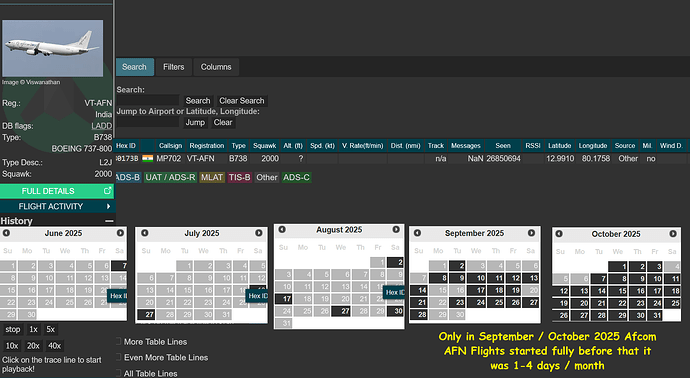
Task: Select August 30 in August 2025 calendar
Action: 395,311
